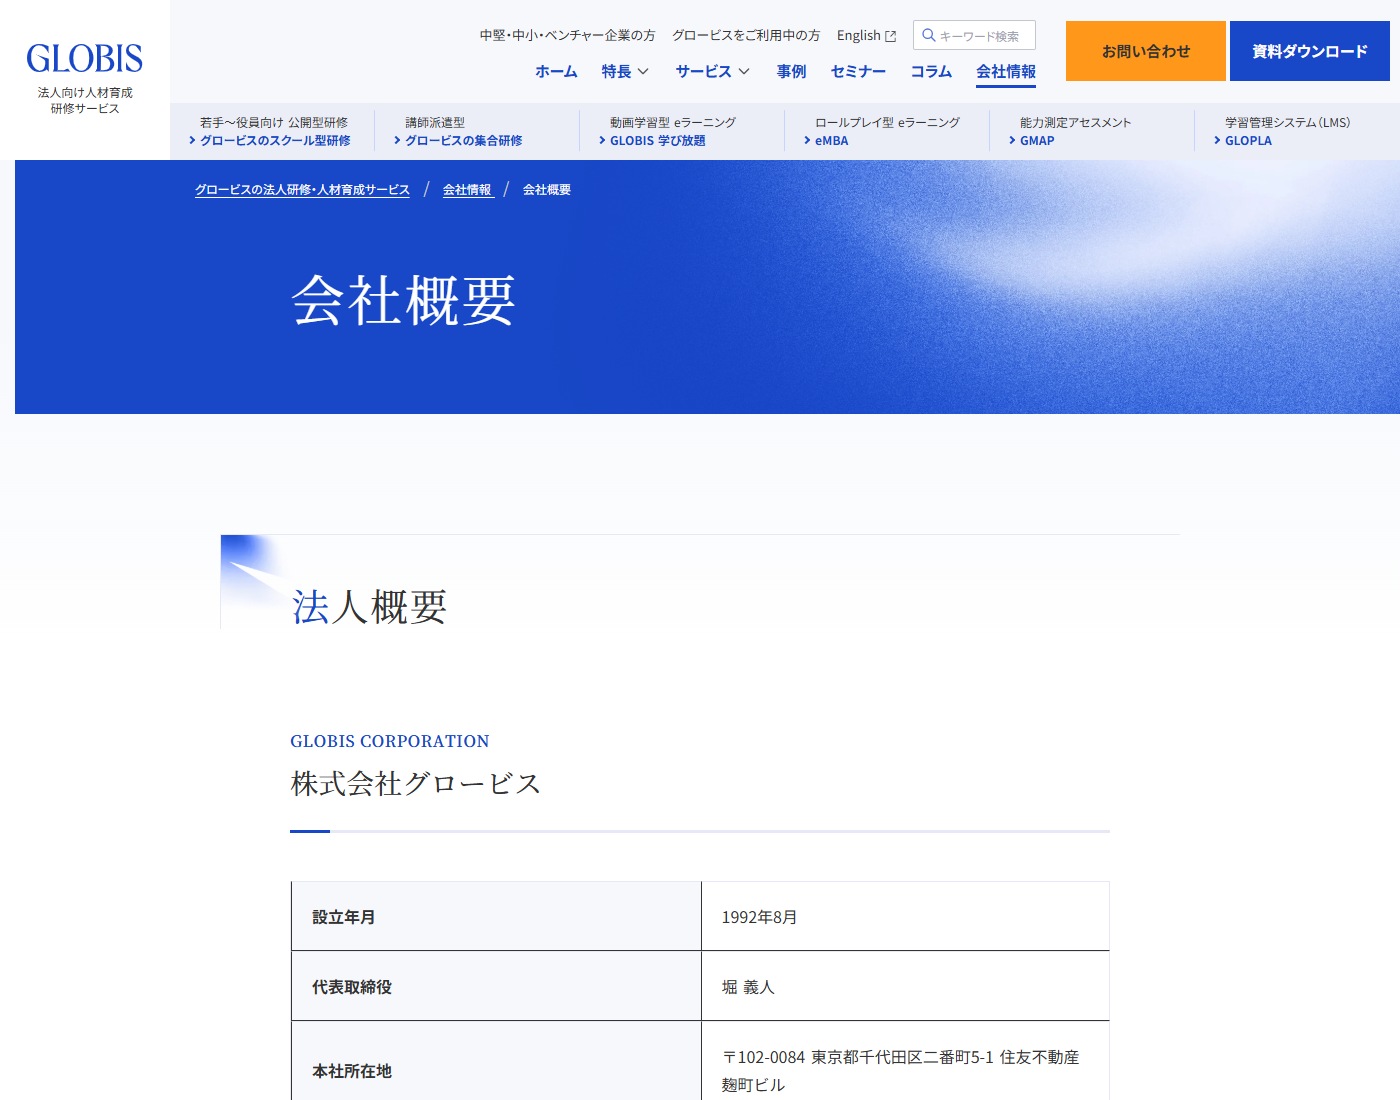Open コラム navigation item
The height and width of the screenshot is (1100, 1400).
(x=931, y=71)
